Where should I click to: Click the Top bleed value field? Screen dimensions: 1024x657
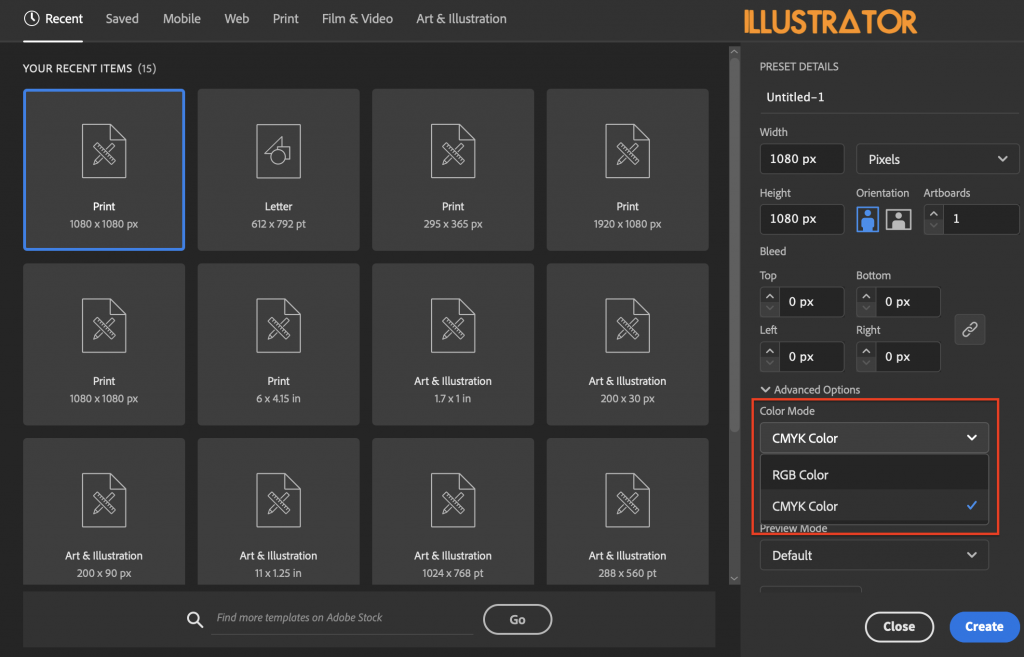pyautogui.click(x=811, y=302)
